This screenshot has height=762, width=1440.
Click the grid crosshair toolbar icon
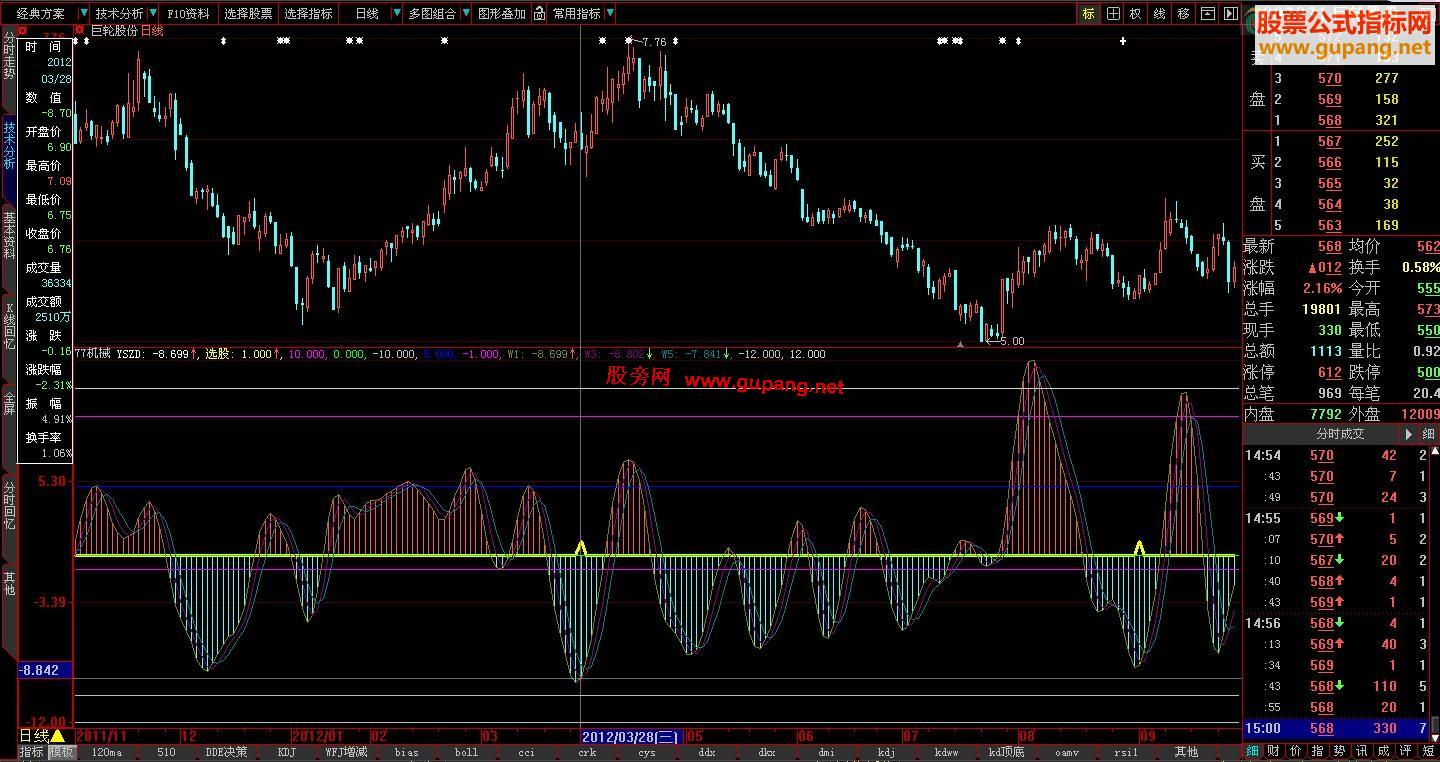[x=1112, y=14]
